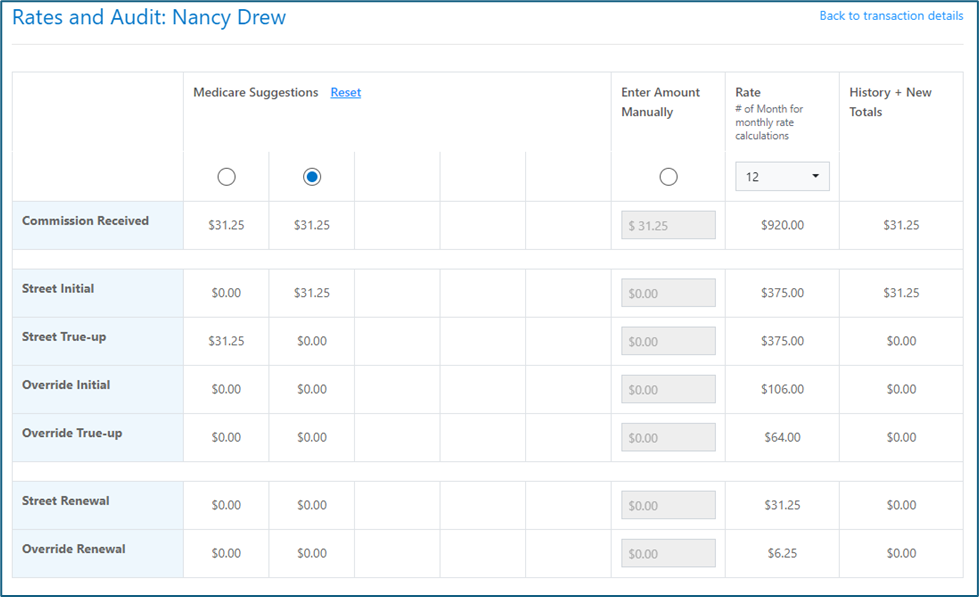Select the Street Initial row label
This screenshot has height=597, width=979.
[58, 289]
